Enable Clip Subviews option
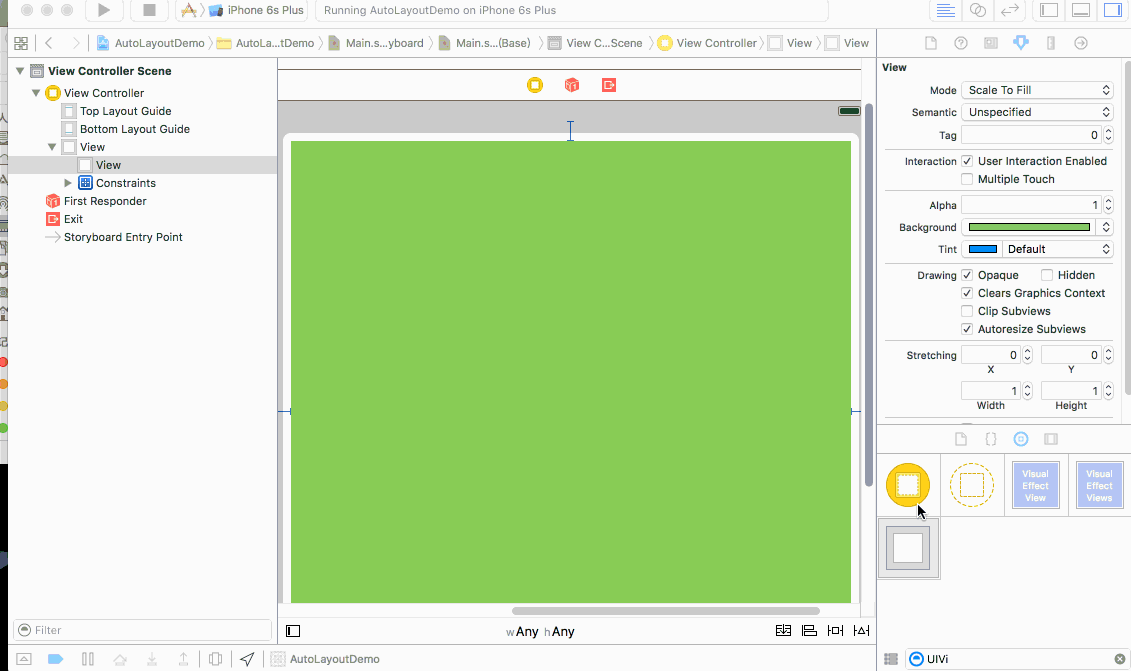Screen dimensions: 1131x671 [x=967, y=311]
